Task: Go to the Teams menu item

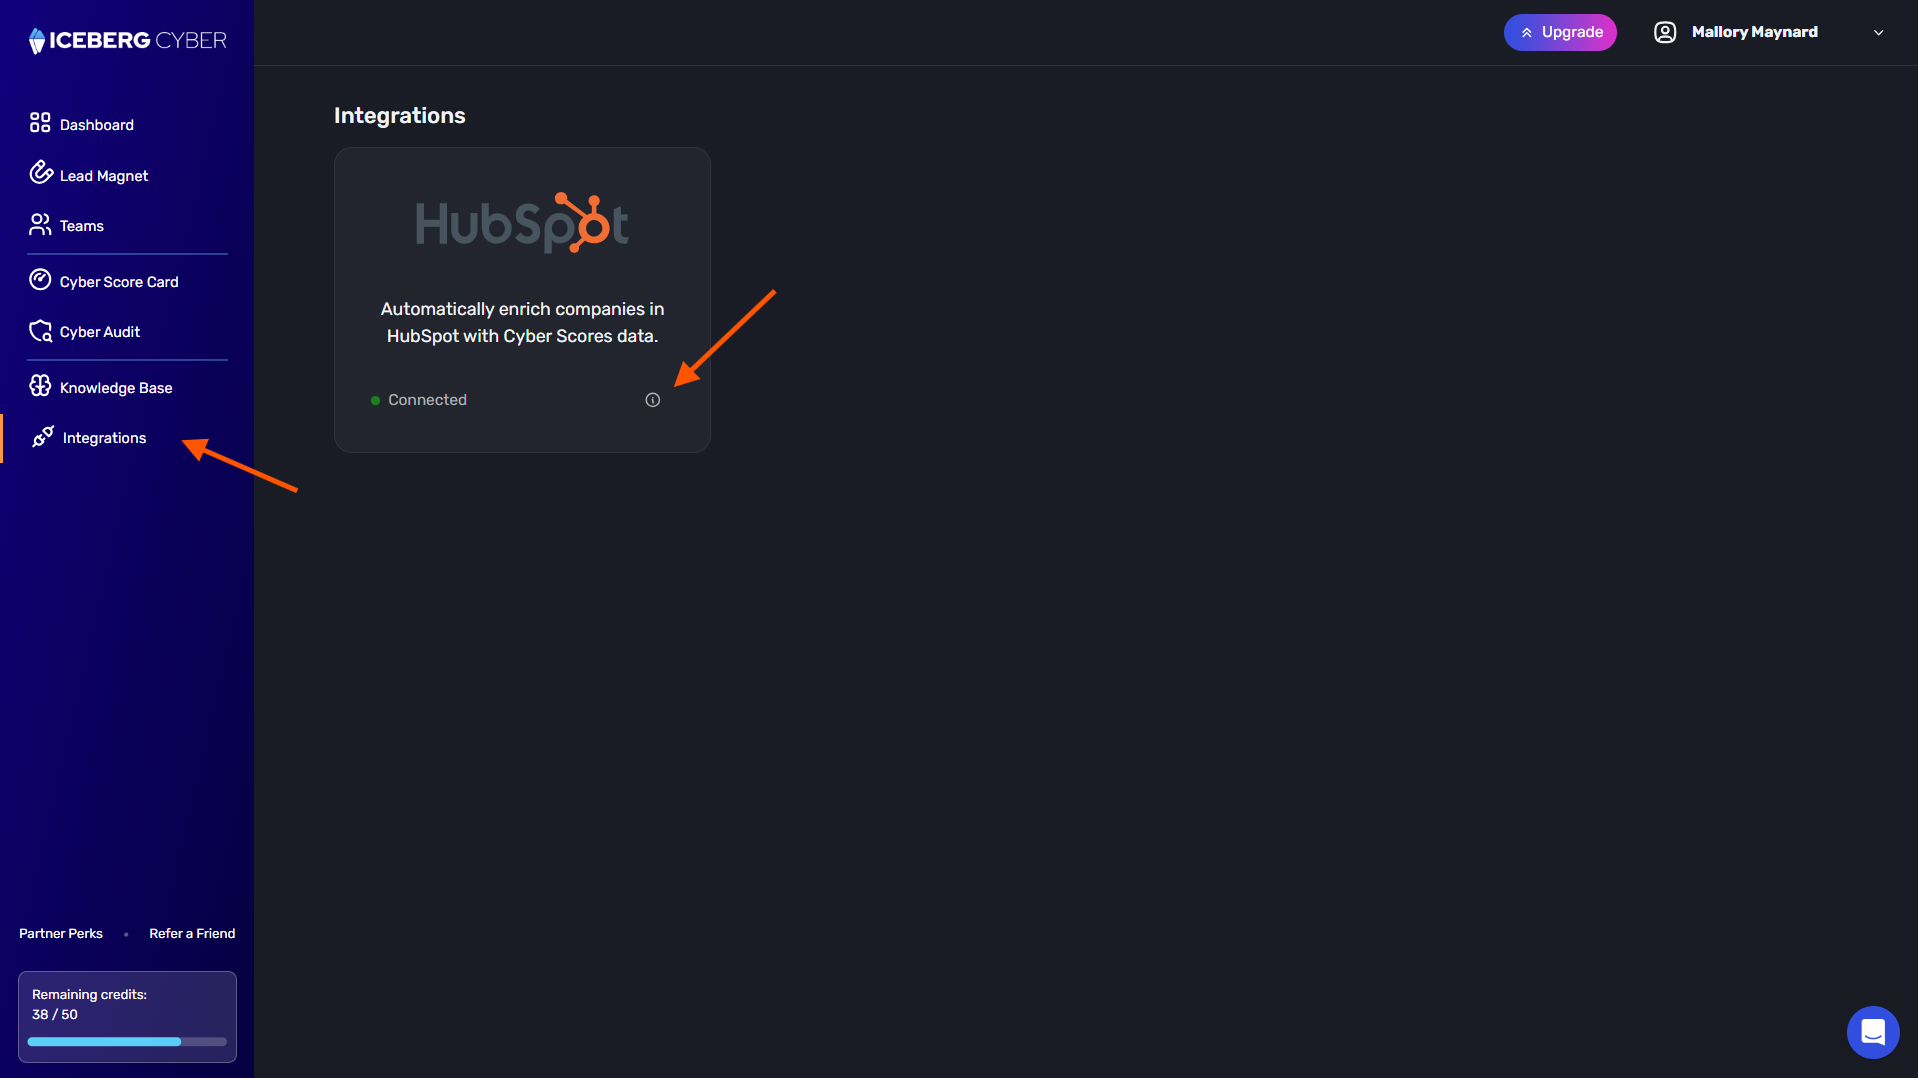Action: coord(81,226)
